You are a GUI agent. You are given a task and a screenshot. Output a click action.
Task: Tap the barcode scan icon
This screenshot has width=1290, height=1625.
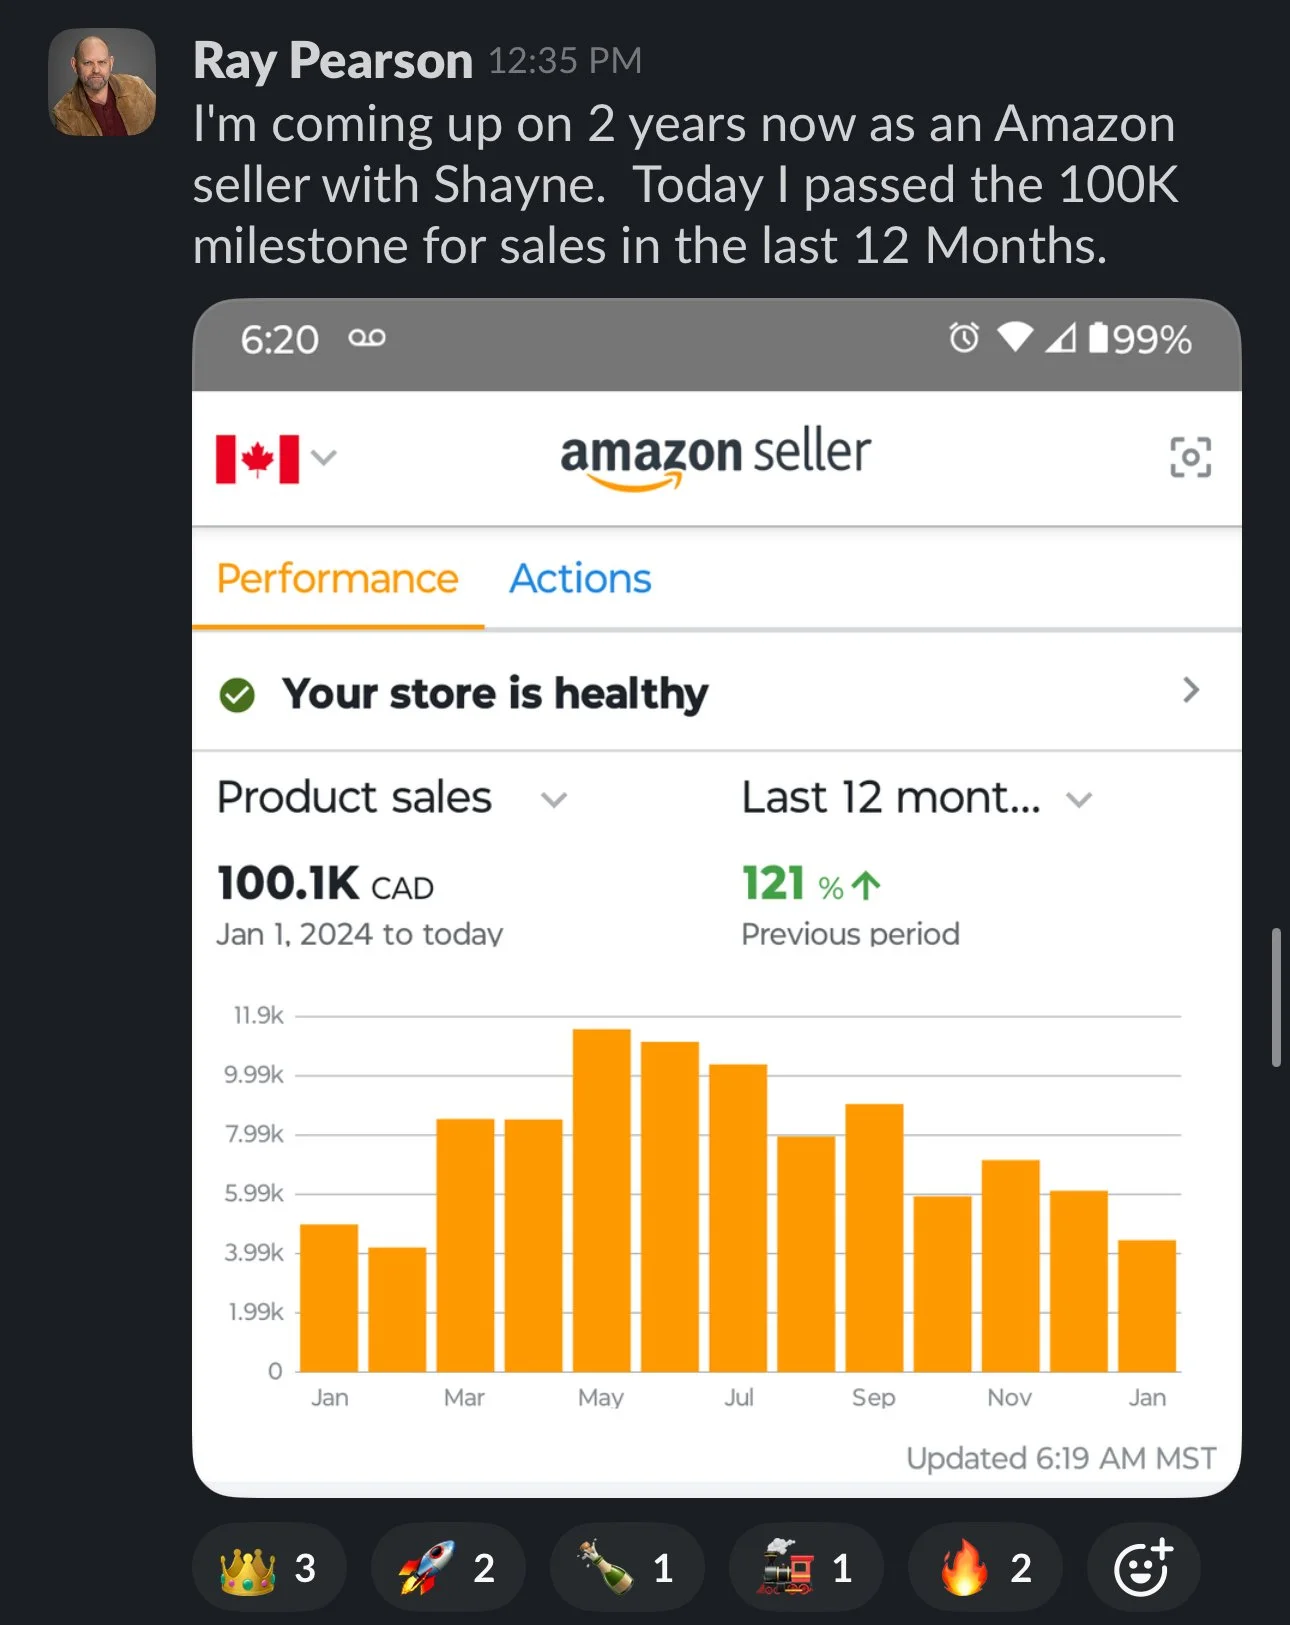(1190, 457)
